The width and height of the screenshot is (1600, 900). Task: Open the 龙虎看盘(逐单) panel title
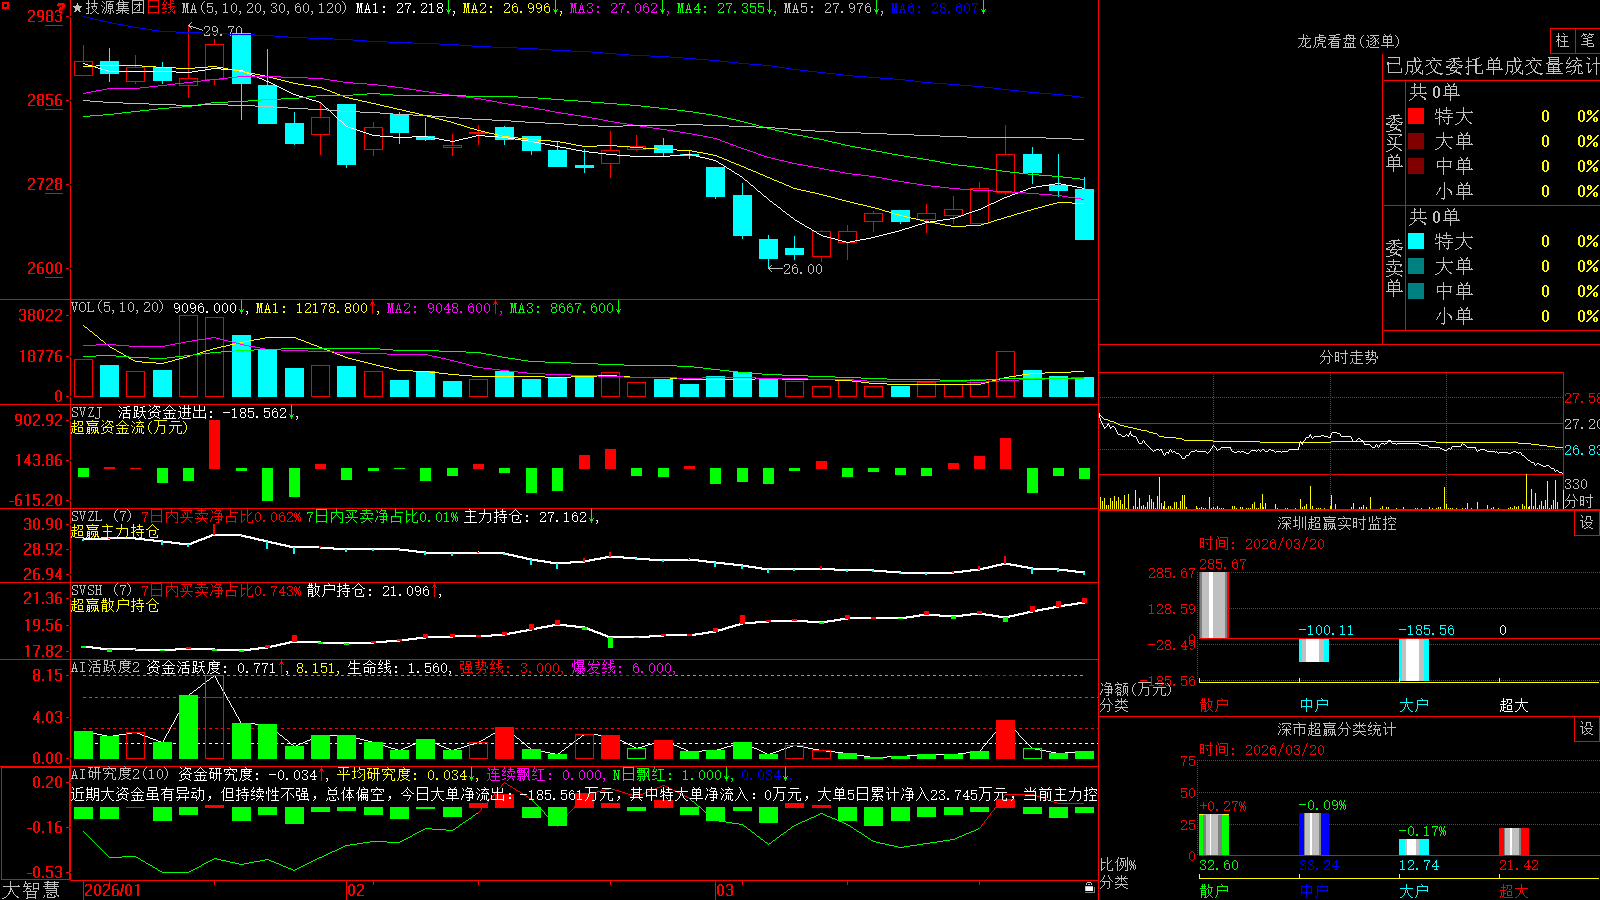coord(1348,41)
